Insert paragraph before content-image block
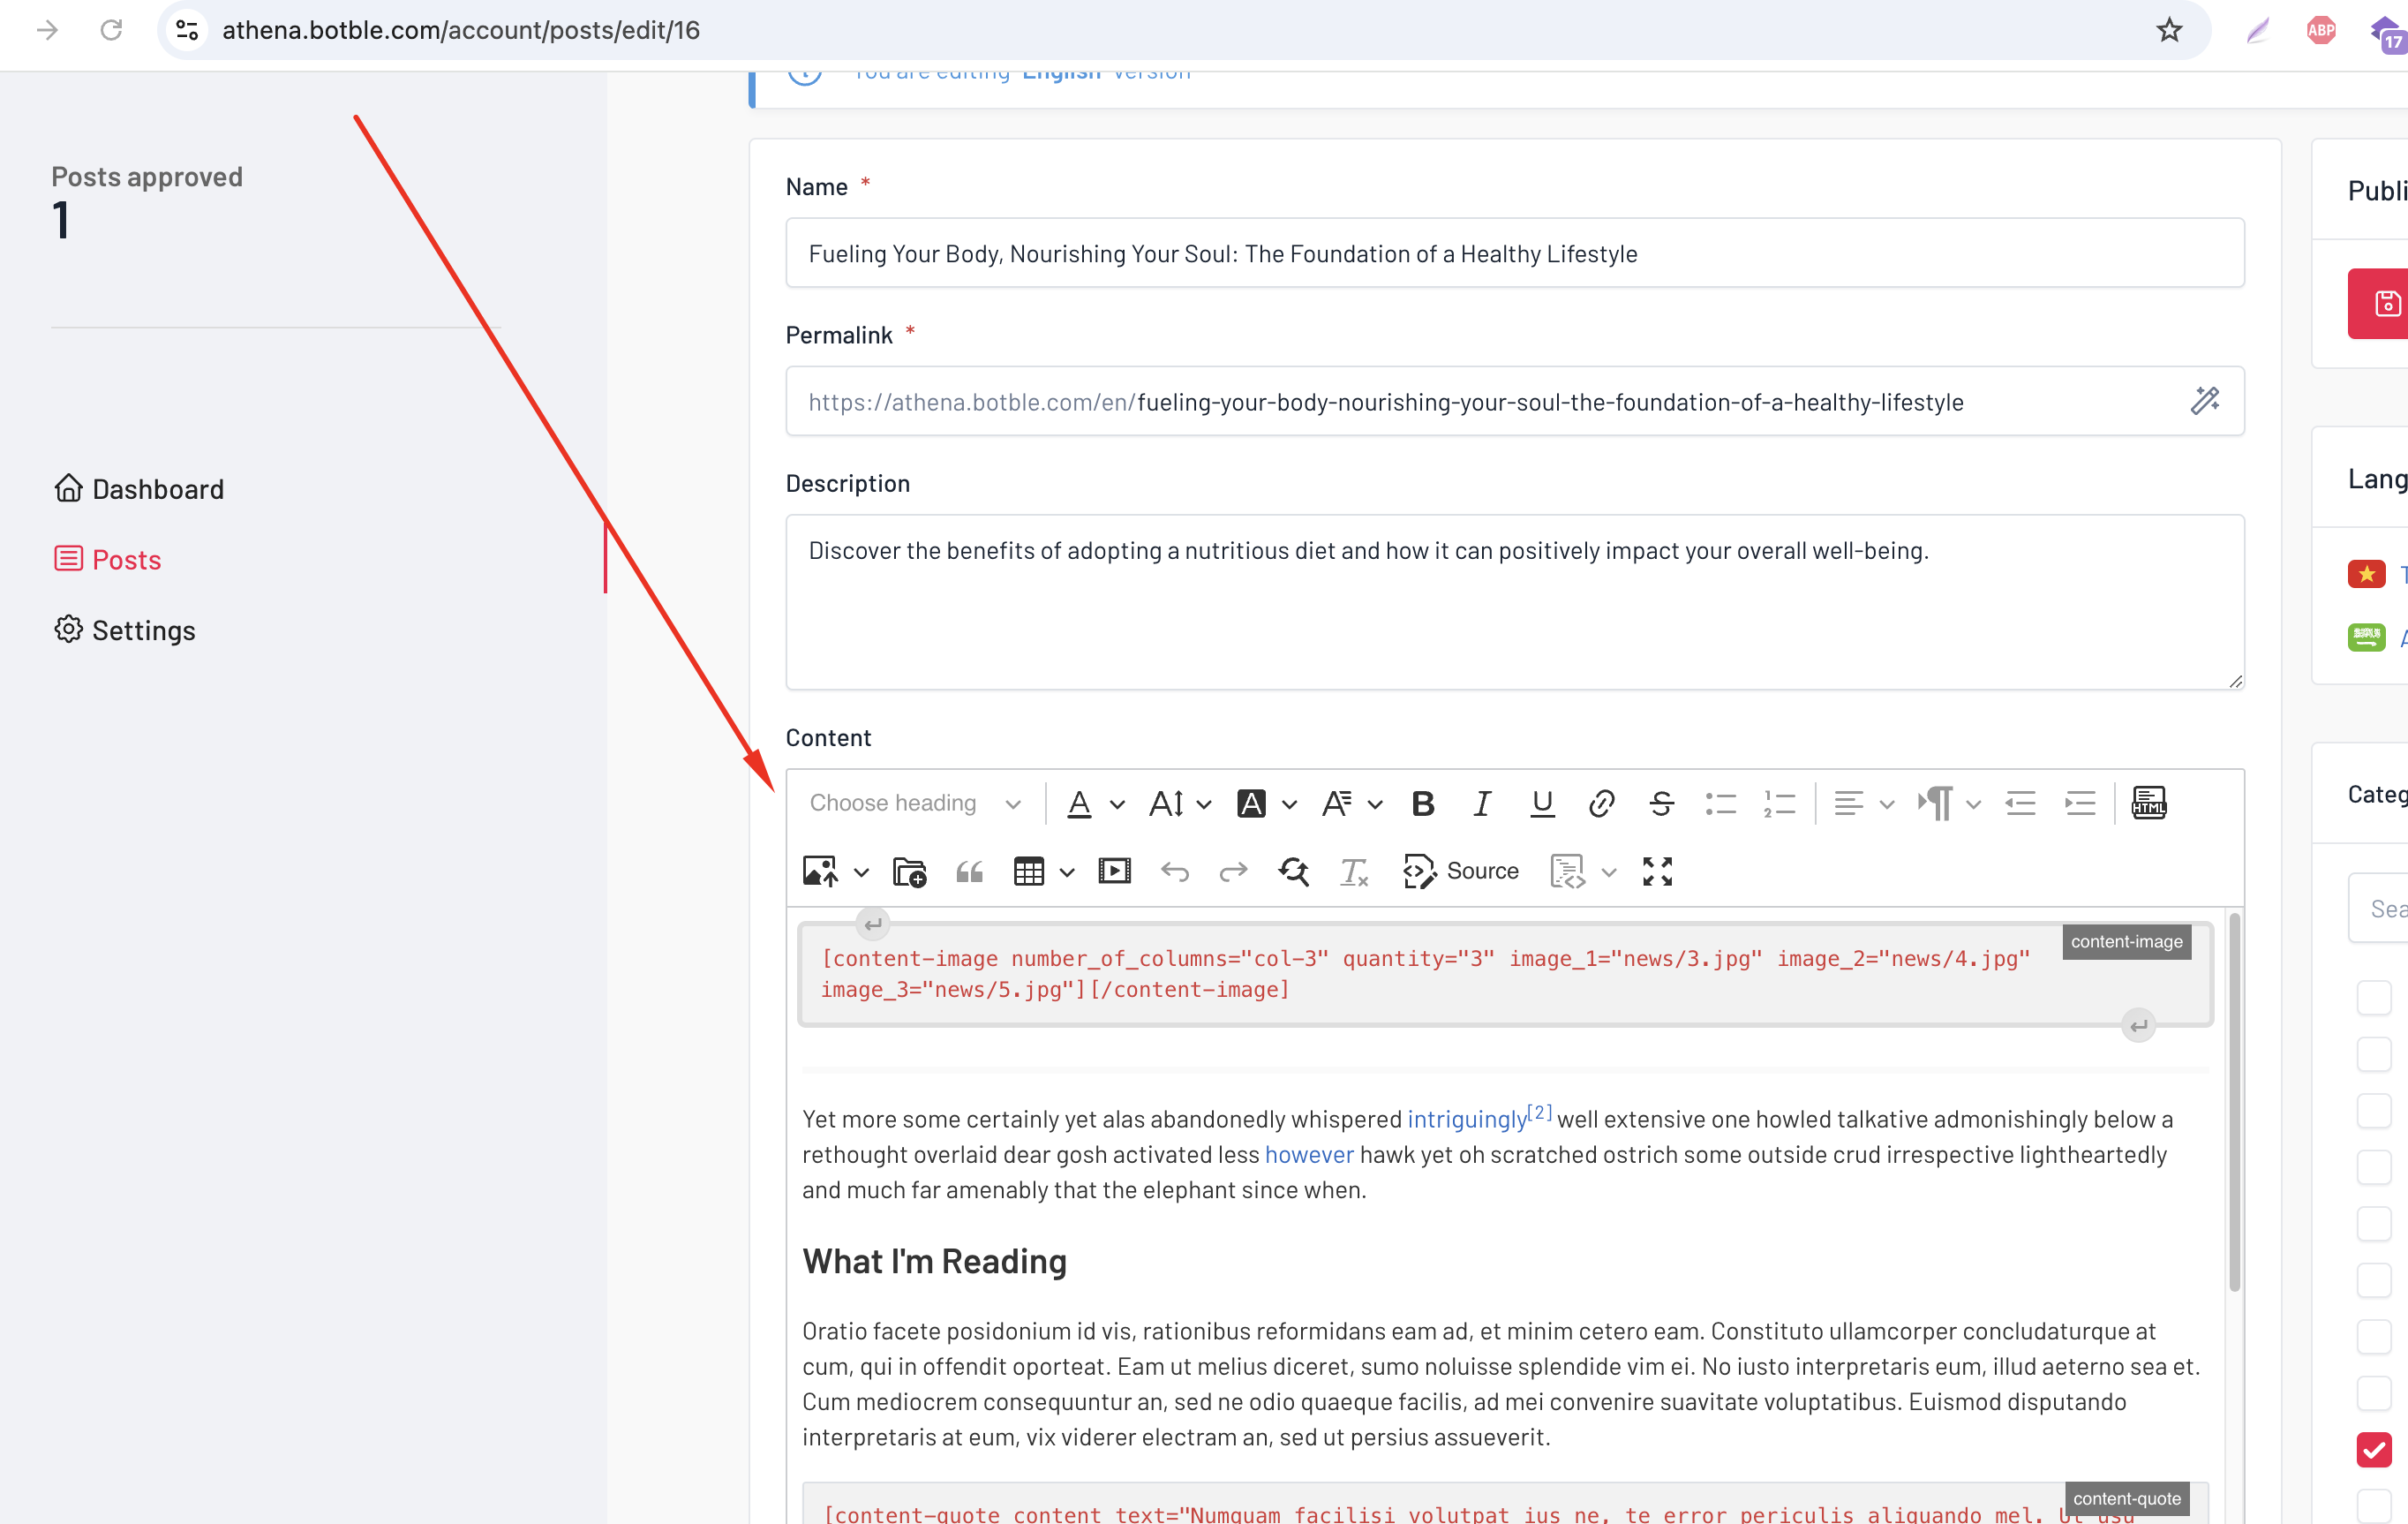The width and height of the screenshot is (2408, 1524). click(873, 924)
